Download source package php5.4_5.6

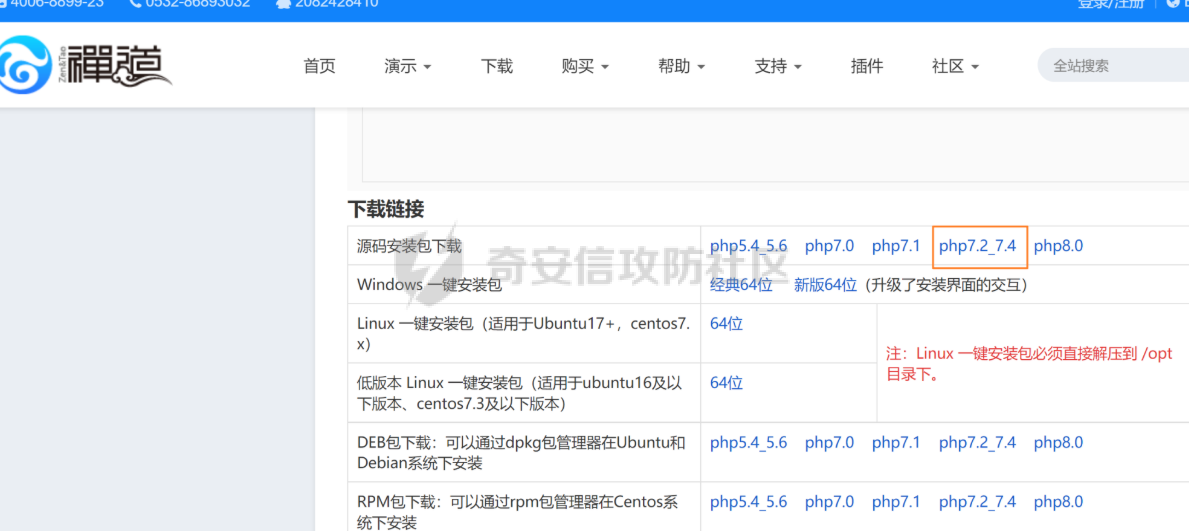(x=748, y=246)
